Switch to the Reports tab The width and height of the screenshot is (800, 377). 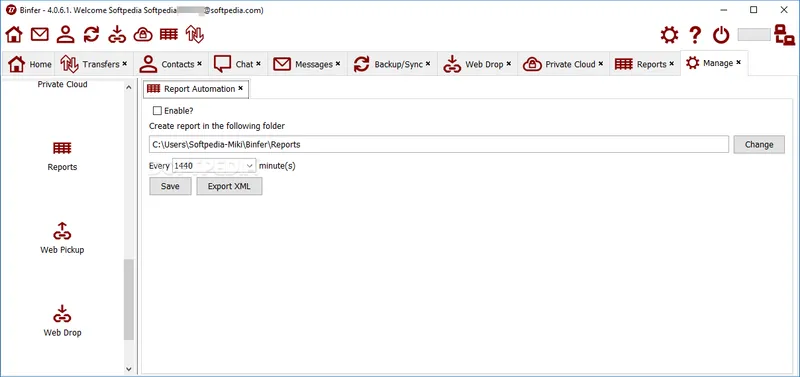pos(645,64)
